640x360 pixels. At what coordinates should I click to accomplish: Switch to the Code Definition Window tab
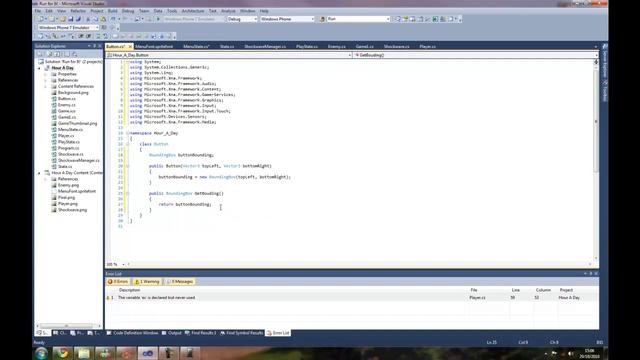tap(133, 333)
